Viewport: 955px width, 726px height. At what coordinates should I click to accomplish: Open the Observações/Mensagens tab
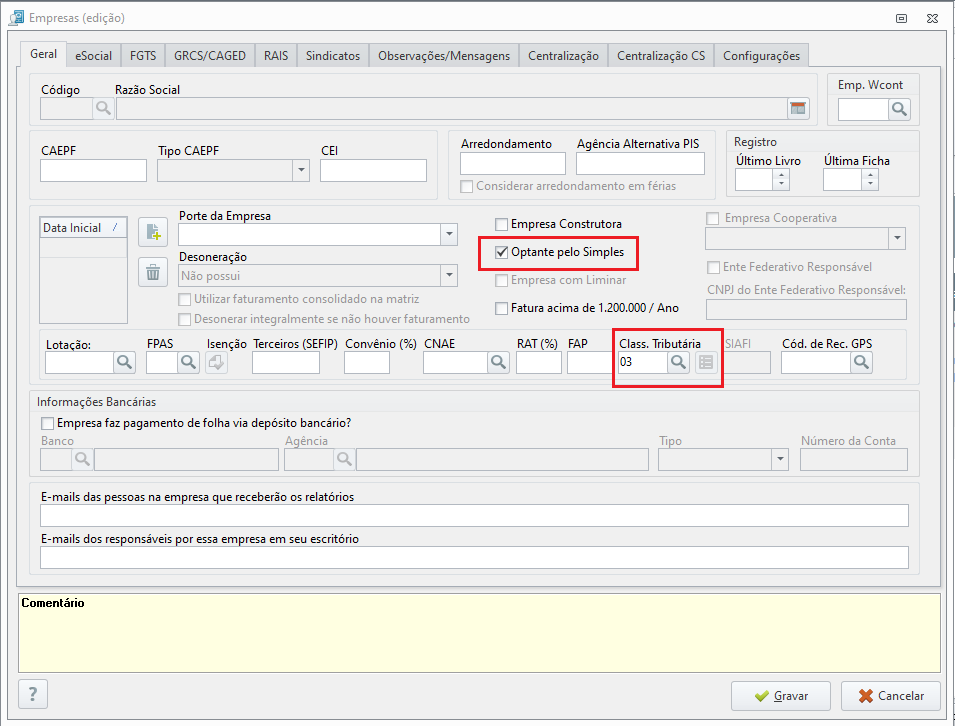(444, 55)
